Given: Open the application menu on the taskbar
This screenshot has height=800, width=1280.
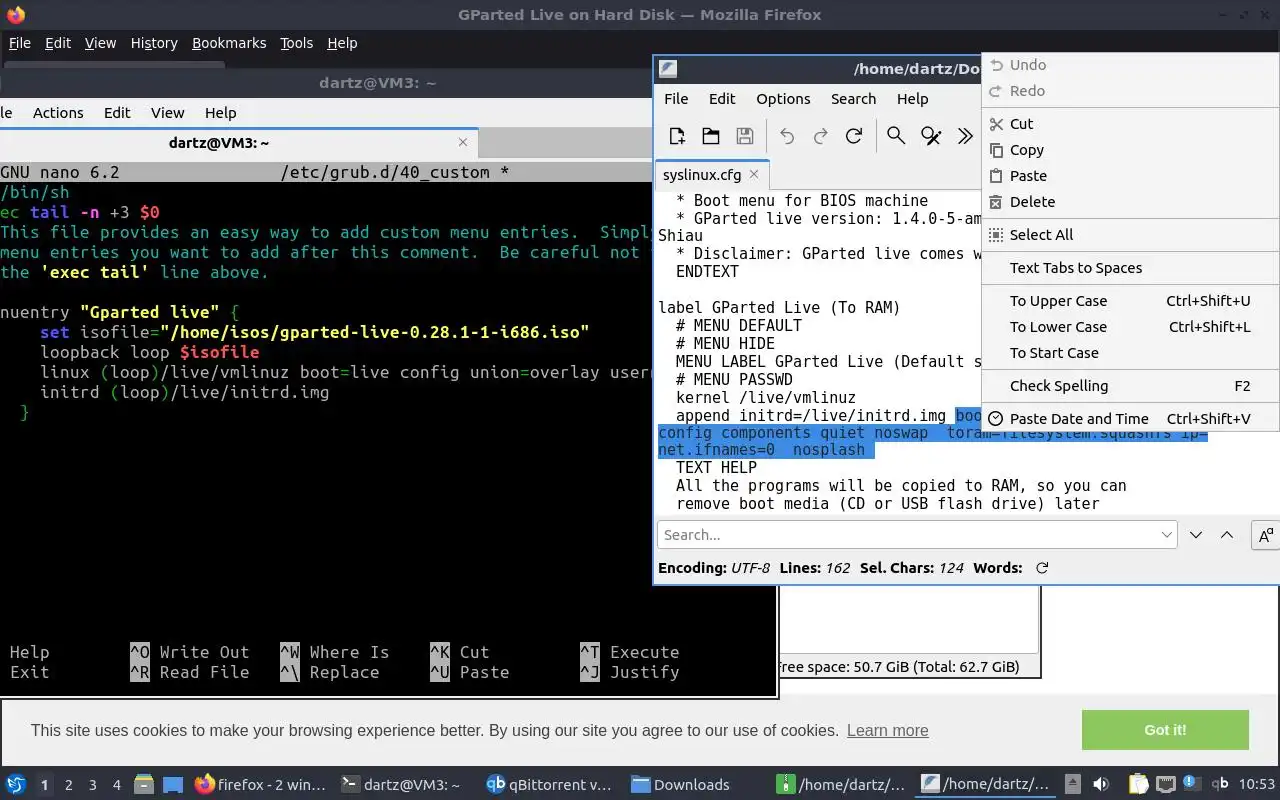Looking at the screenshot, I should (16, 785).
